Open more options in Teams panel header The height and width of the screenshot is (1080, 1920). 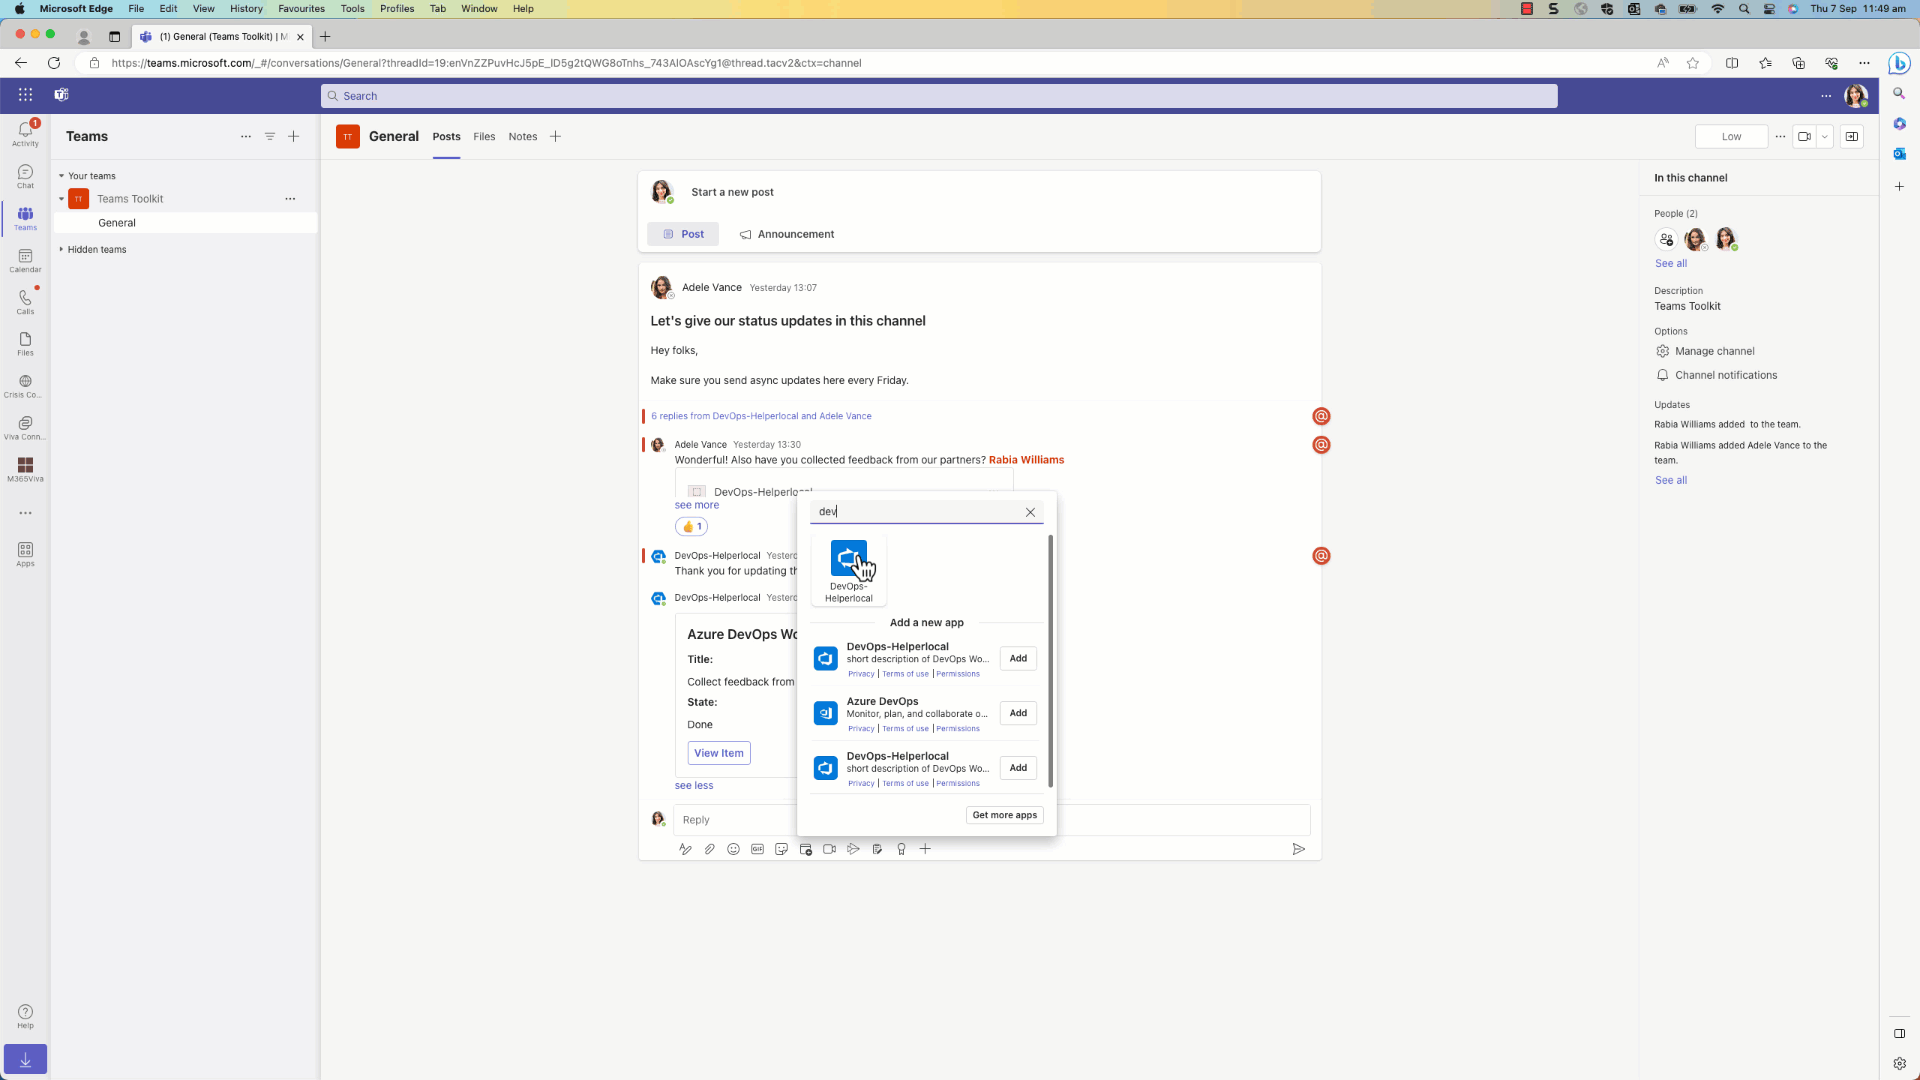coord(246,136)
